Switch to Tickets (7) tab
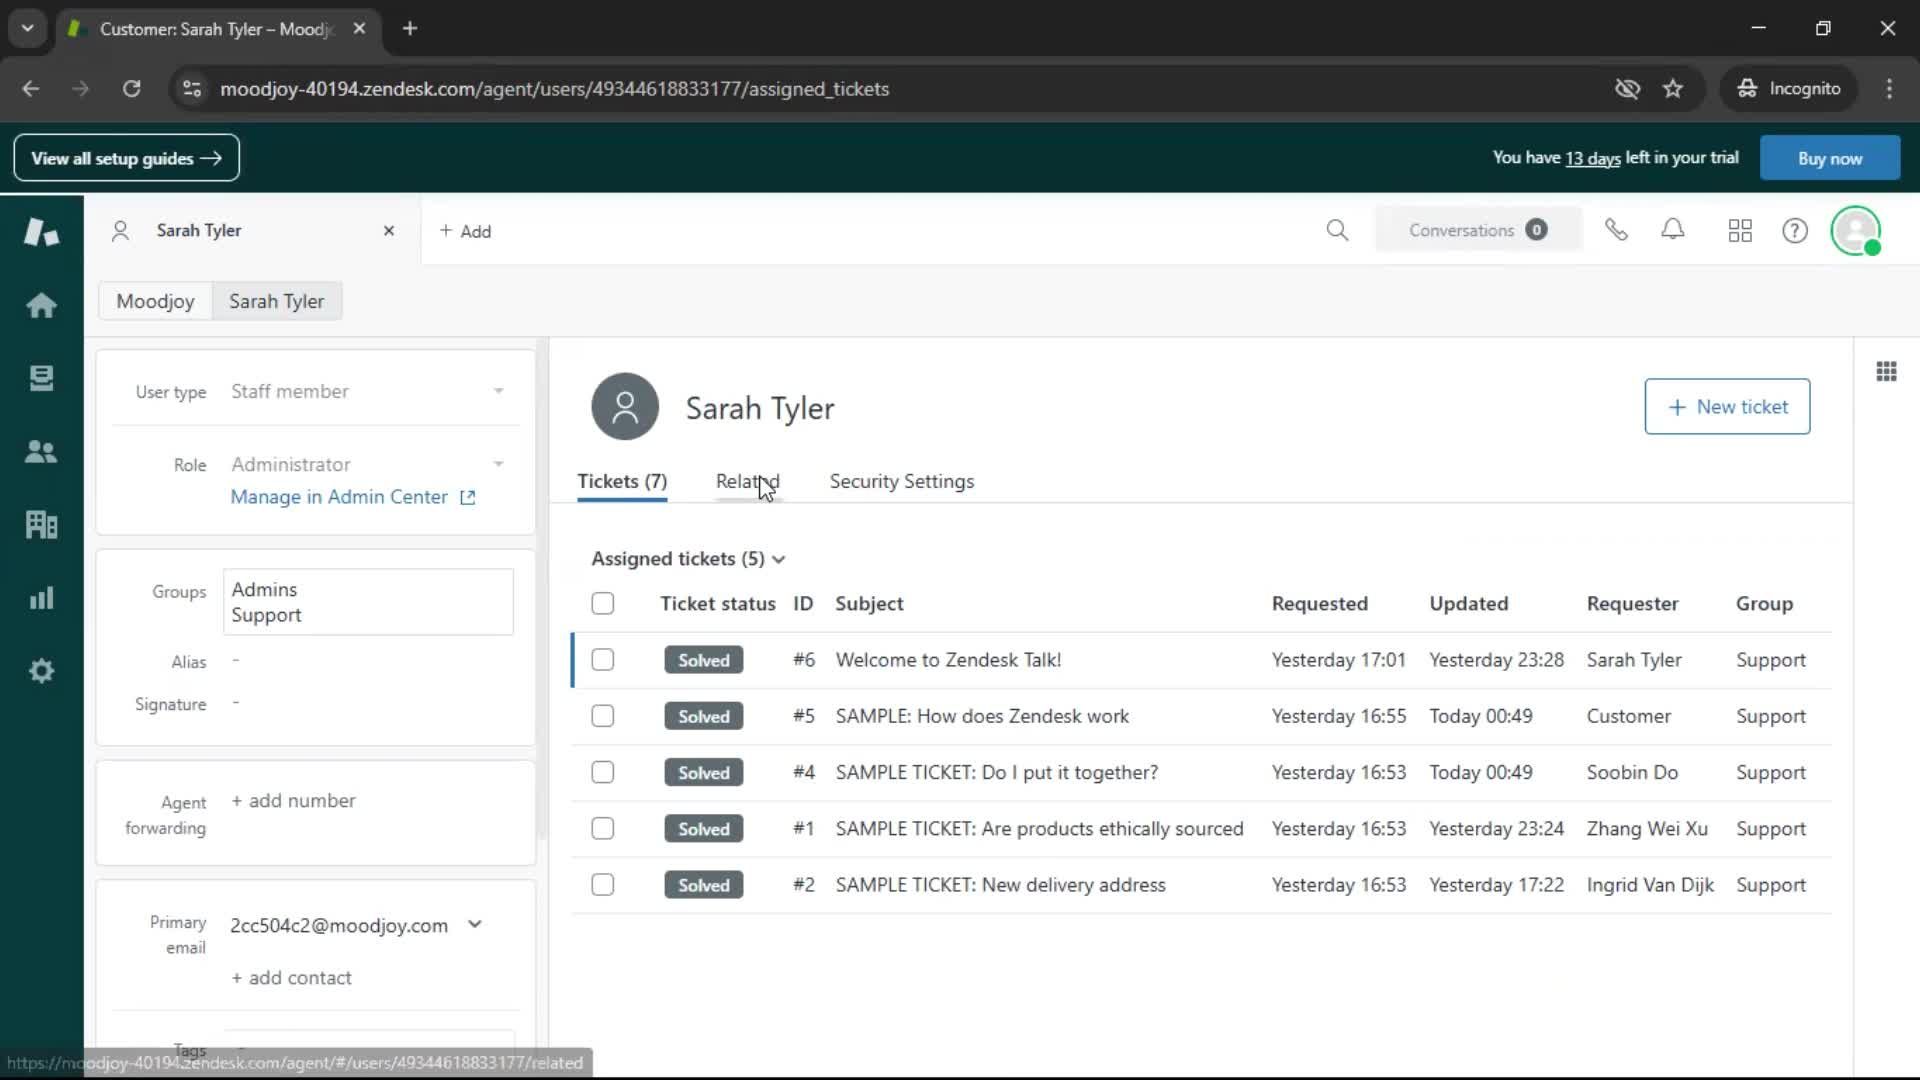Screen dimensions: 1920x1080 tap(622, 482)
